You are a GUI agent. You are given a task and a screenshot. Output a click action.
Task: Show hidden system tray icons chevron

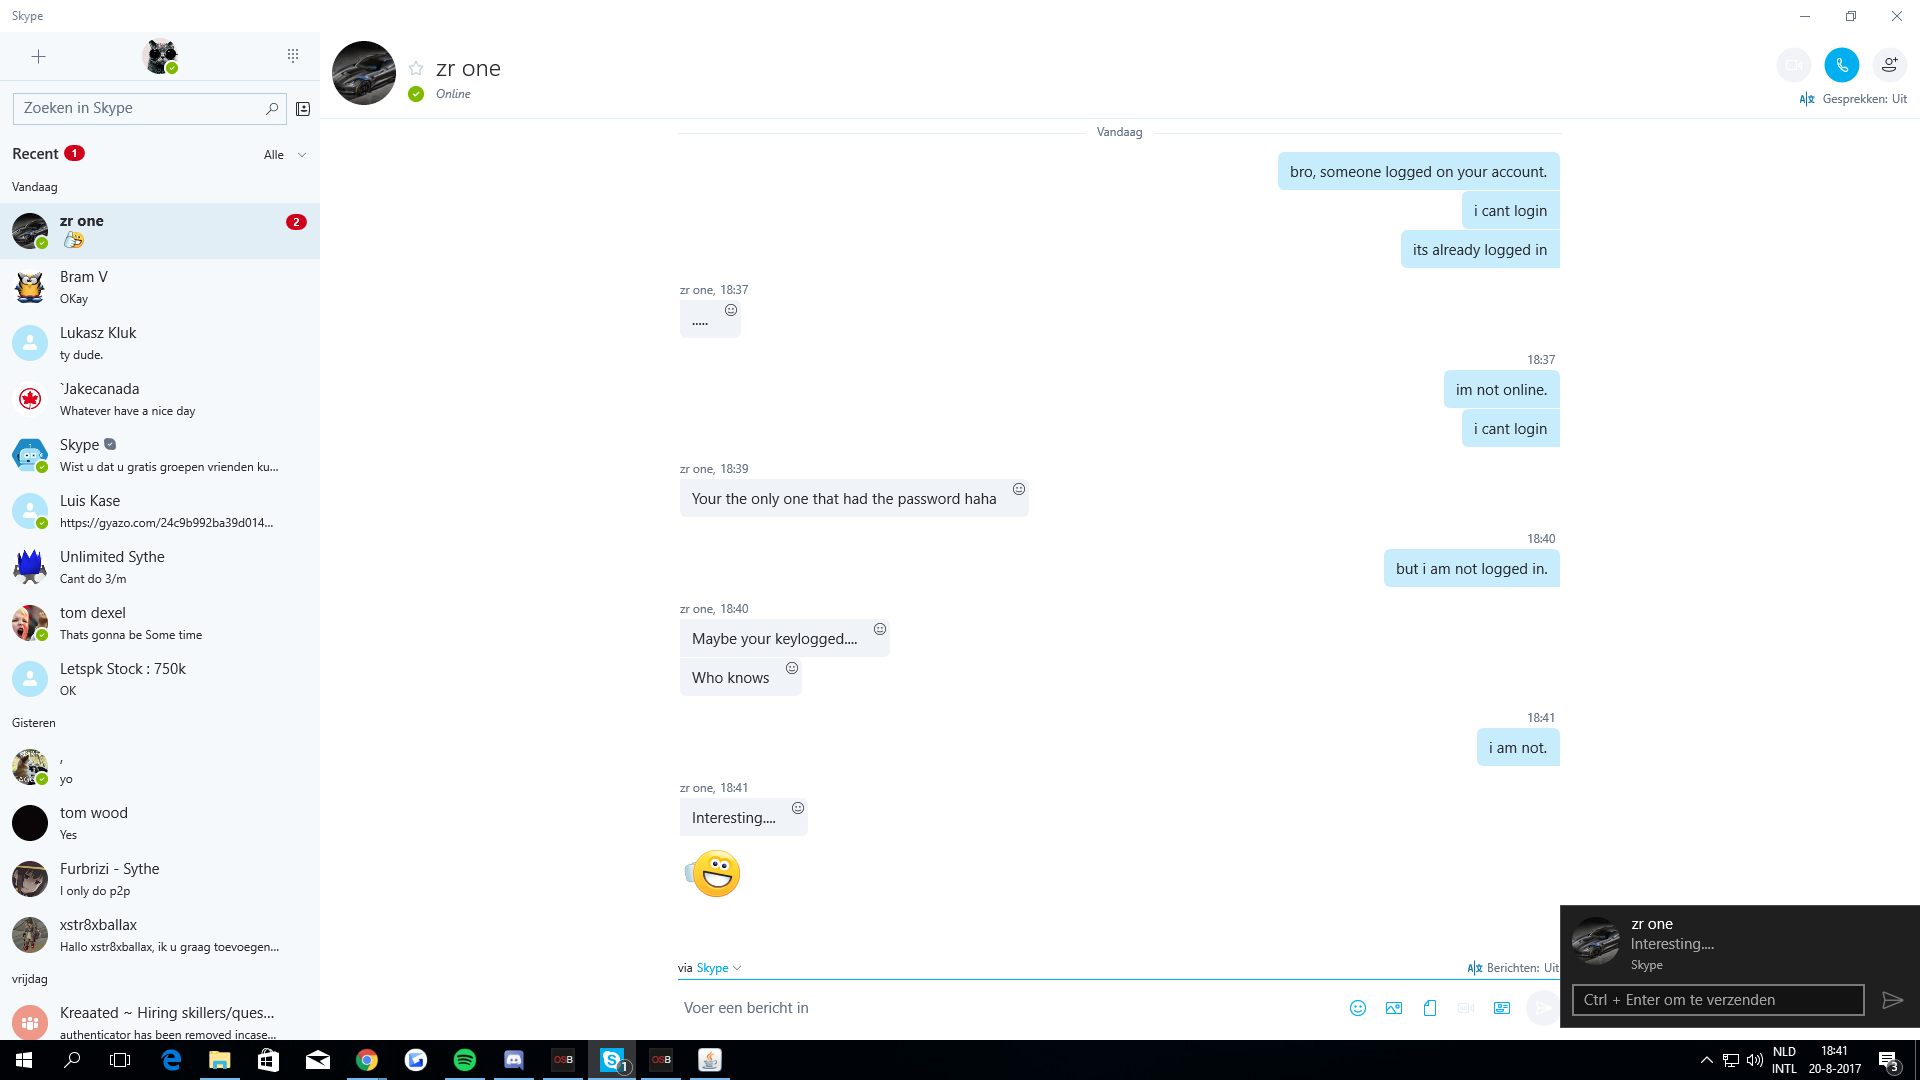click(1706, 1060)
